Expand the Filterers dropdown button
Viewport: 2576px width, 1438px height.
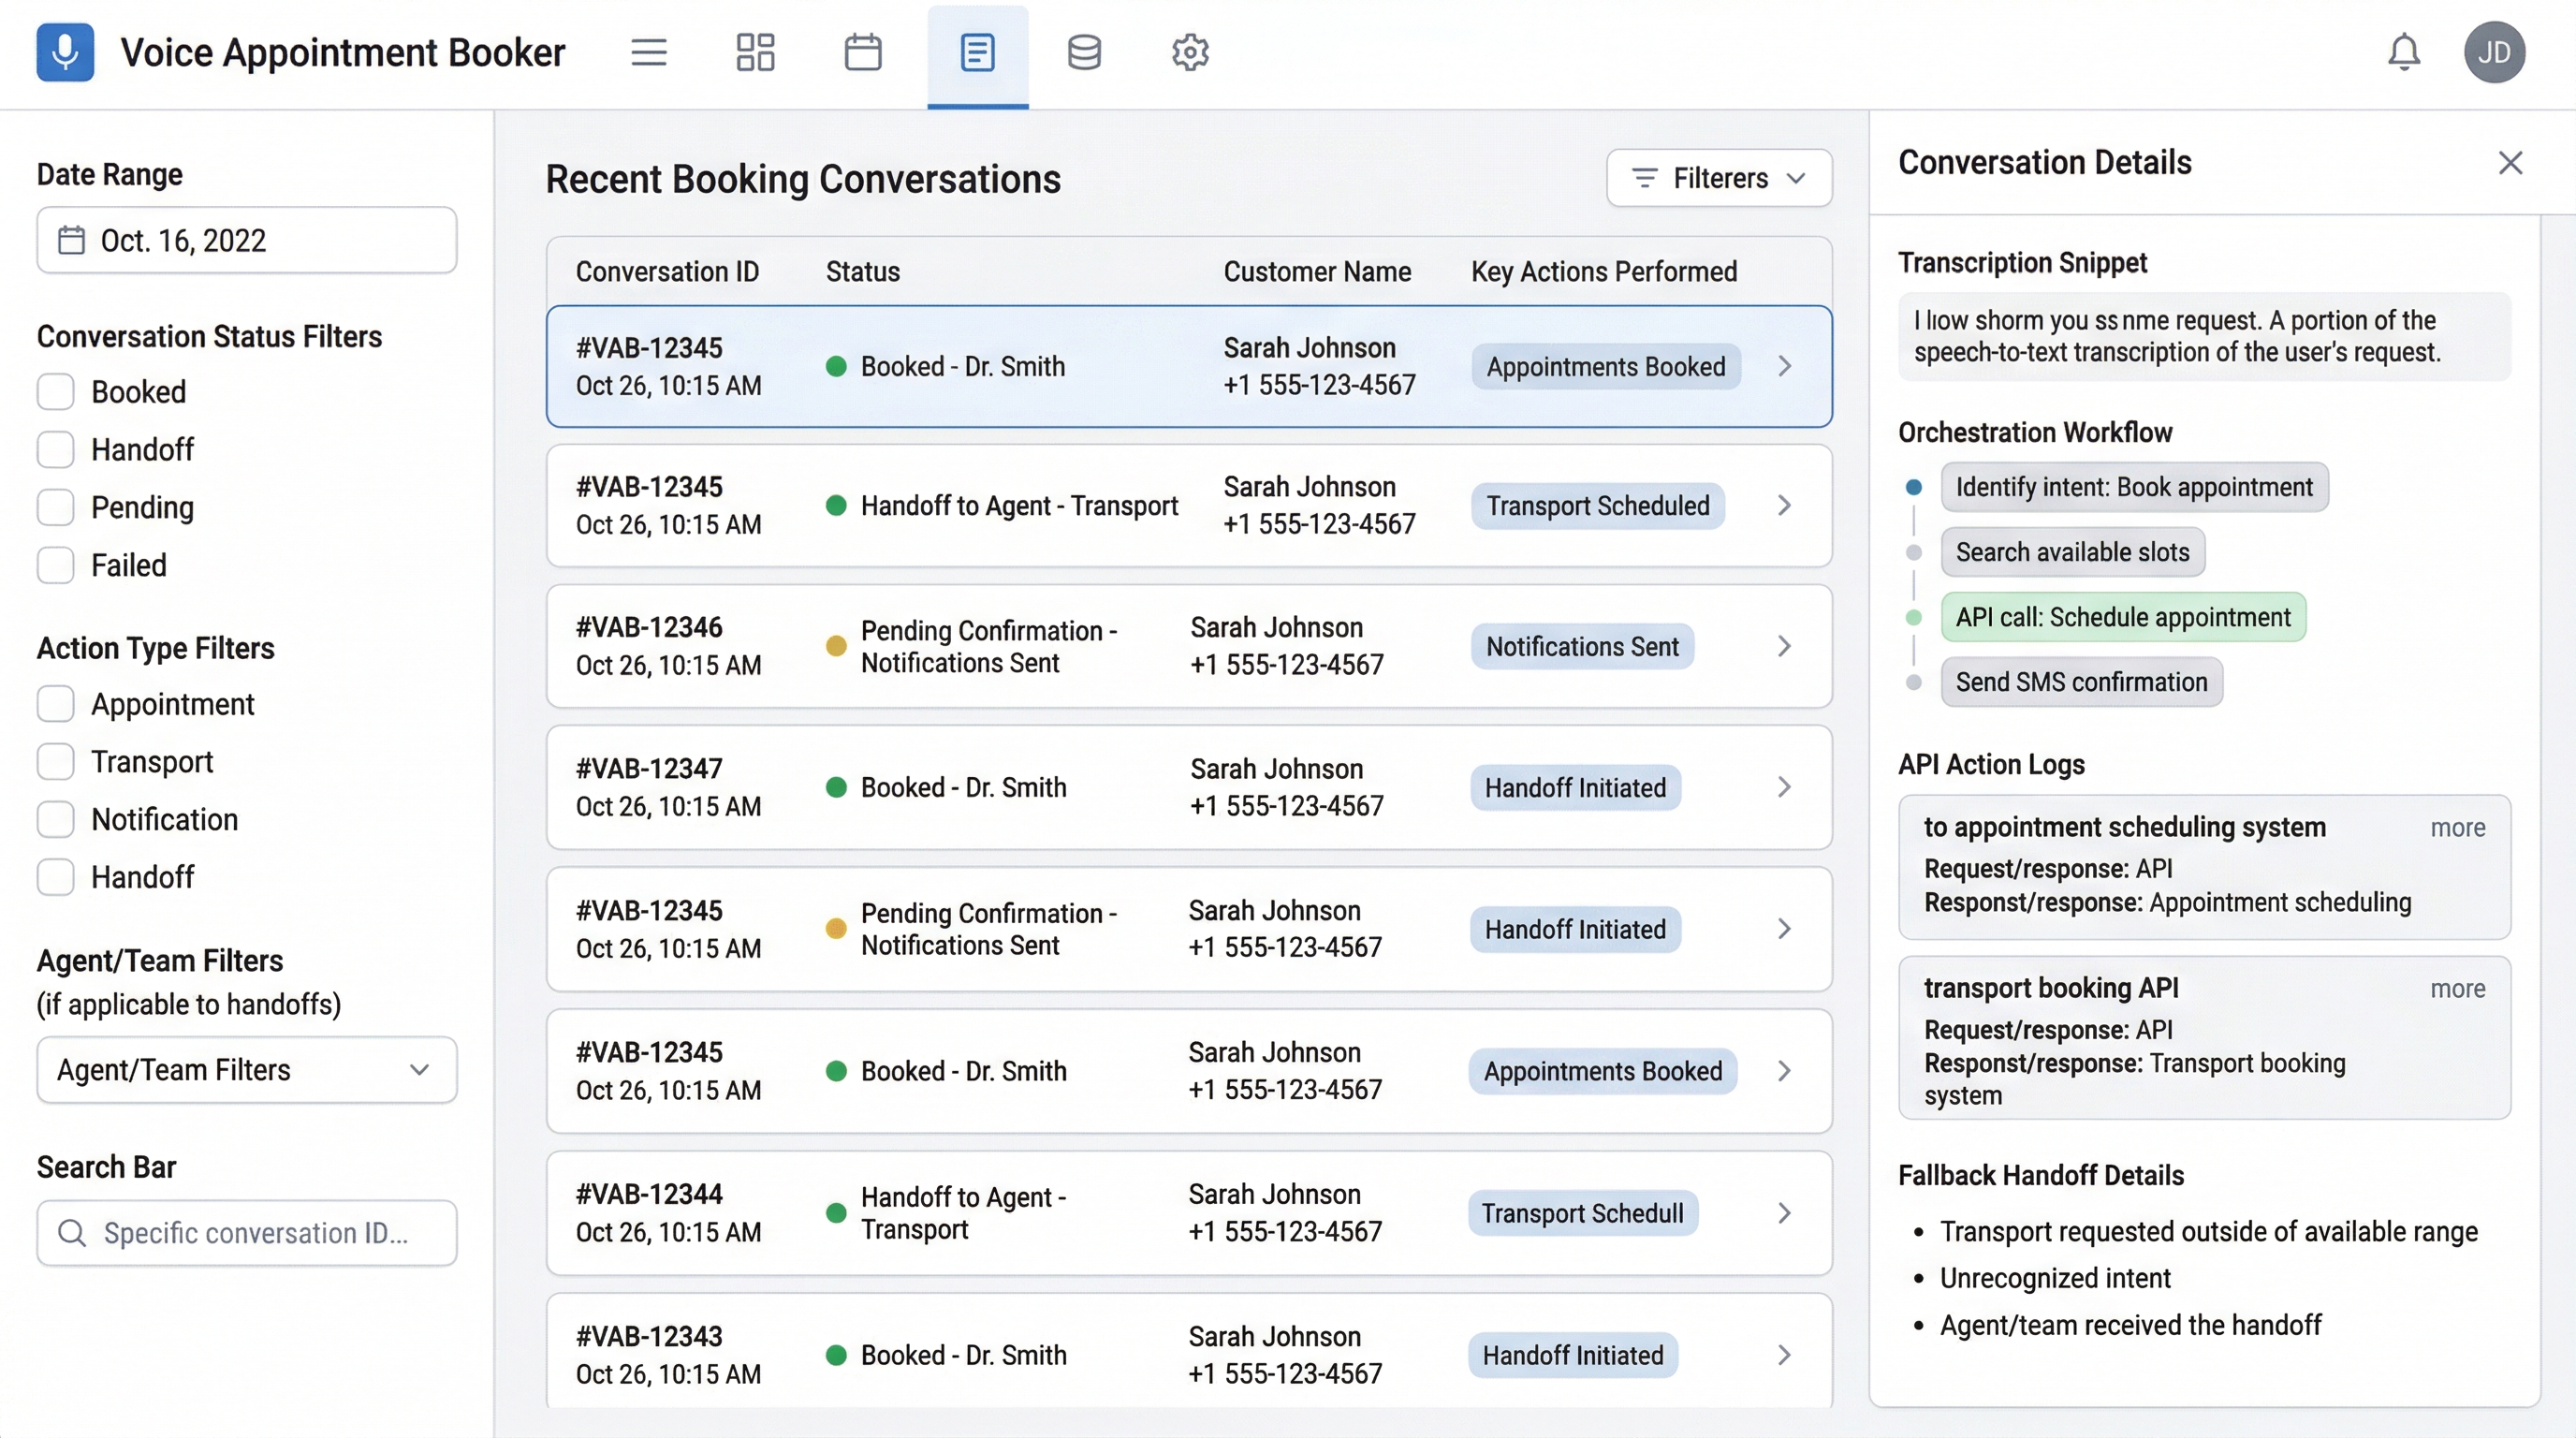(x=1718, y=178)
